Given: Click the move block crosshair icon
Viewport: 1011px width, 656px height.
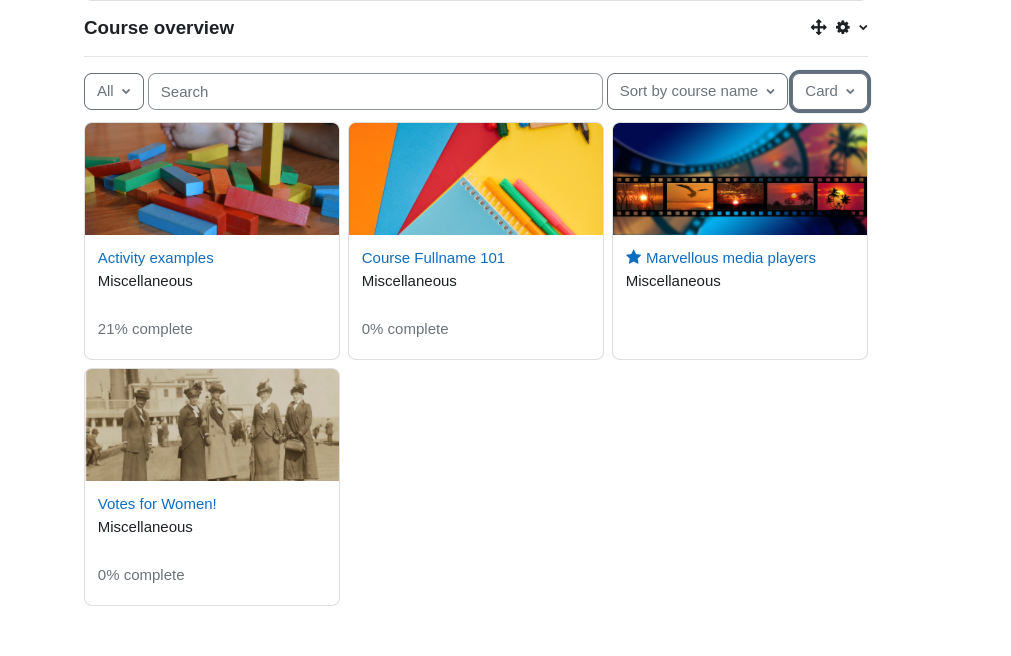Looking at the screenshot, I should 818,27.
